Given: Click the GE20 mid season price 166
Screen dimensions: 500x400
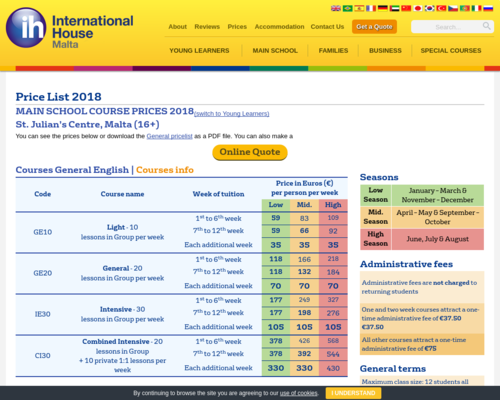Looking at the screenshot, I should point(304,259).
